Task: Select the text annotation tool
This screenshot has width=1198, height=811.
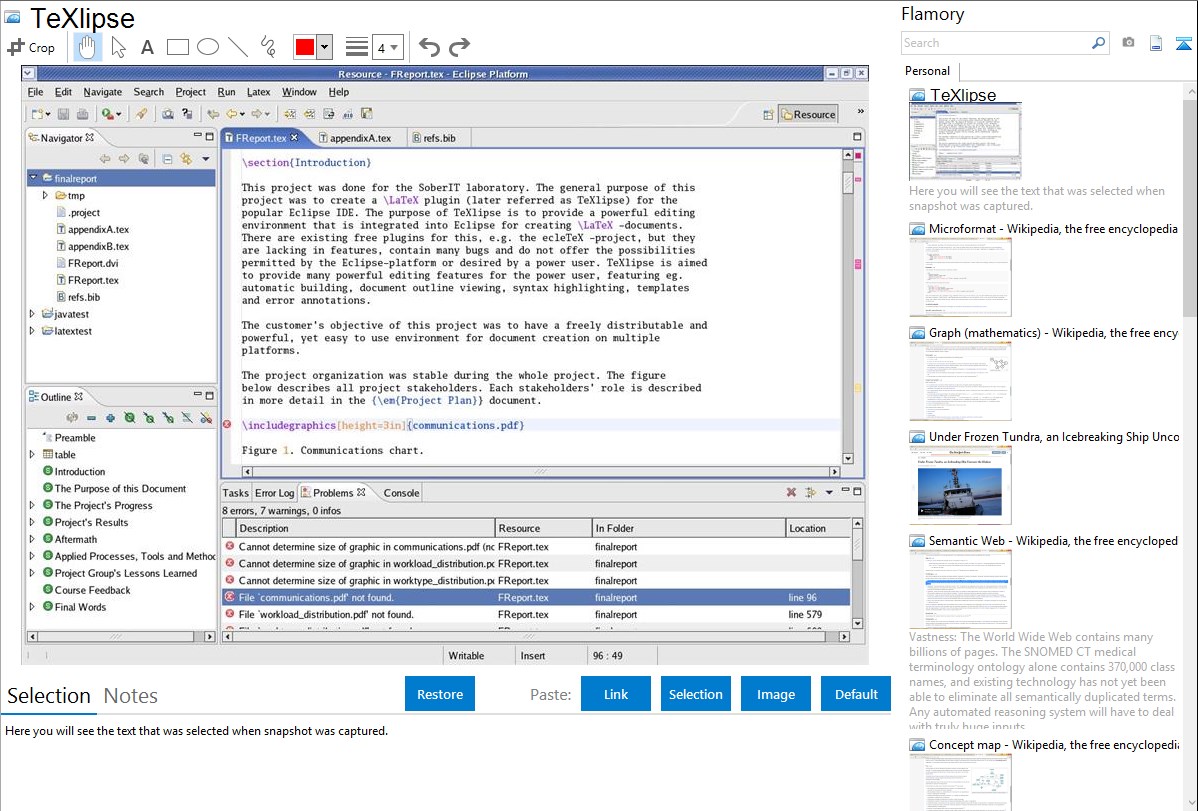Action: tap(147, 47)
